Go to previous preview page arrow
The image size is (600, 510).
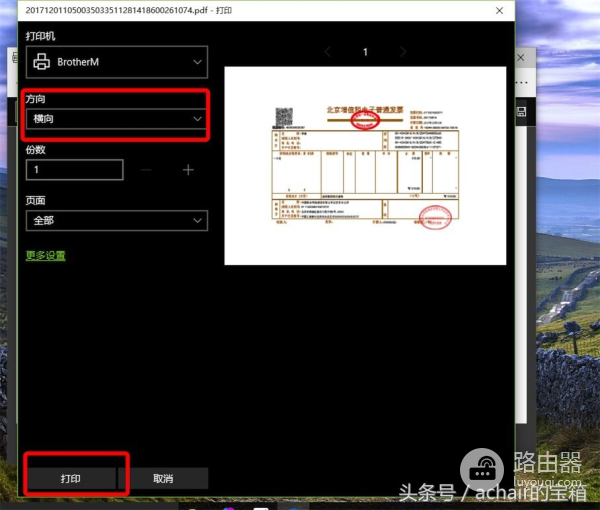click(x=328, y=51)
